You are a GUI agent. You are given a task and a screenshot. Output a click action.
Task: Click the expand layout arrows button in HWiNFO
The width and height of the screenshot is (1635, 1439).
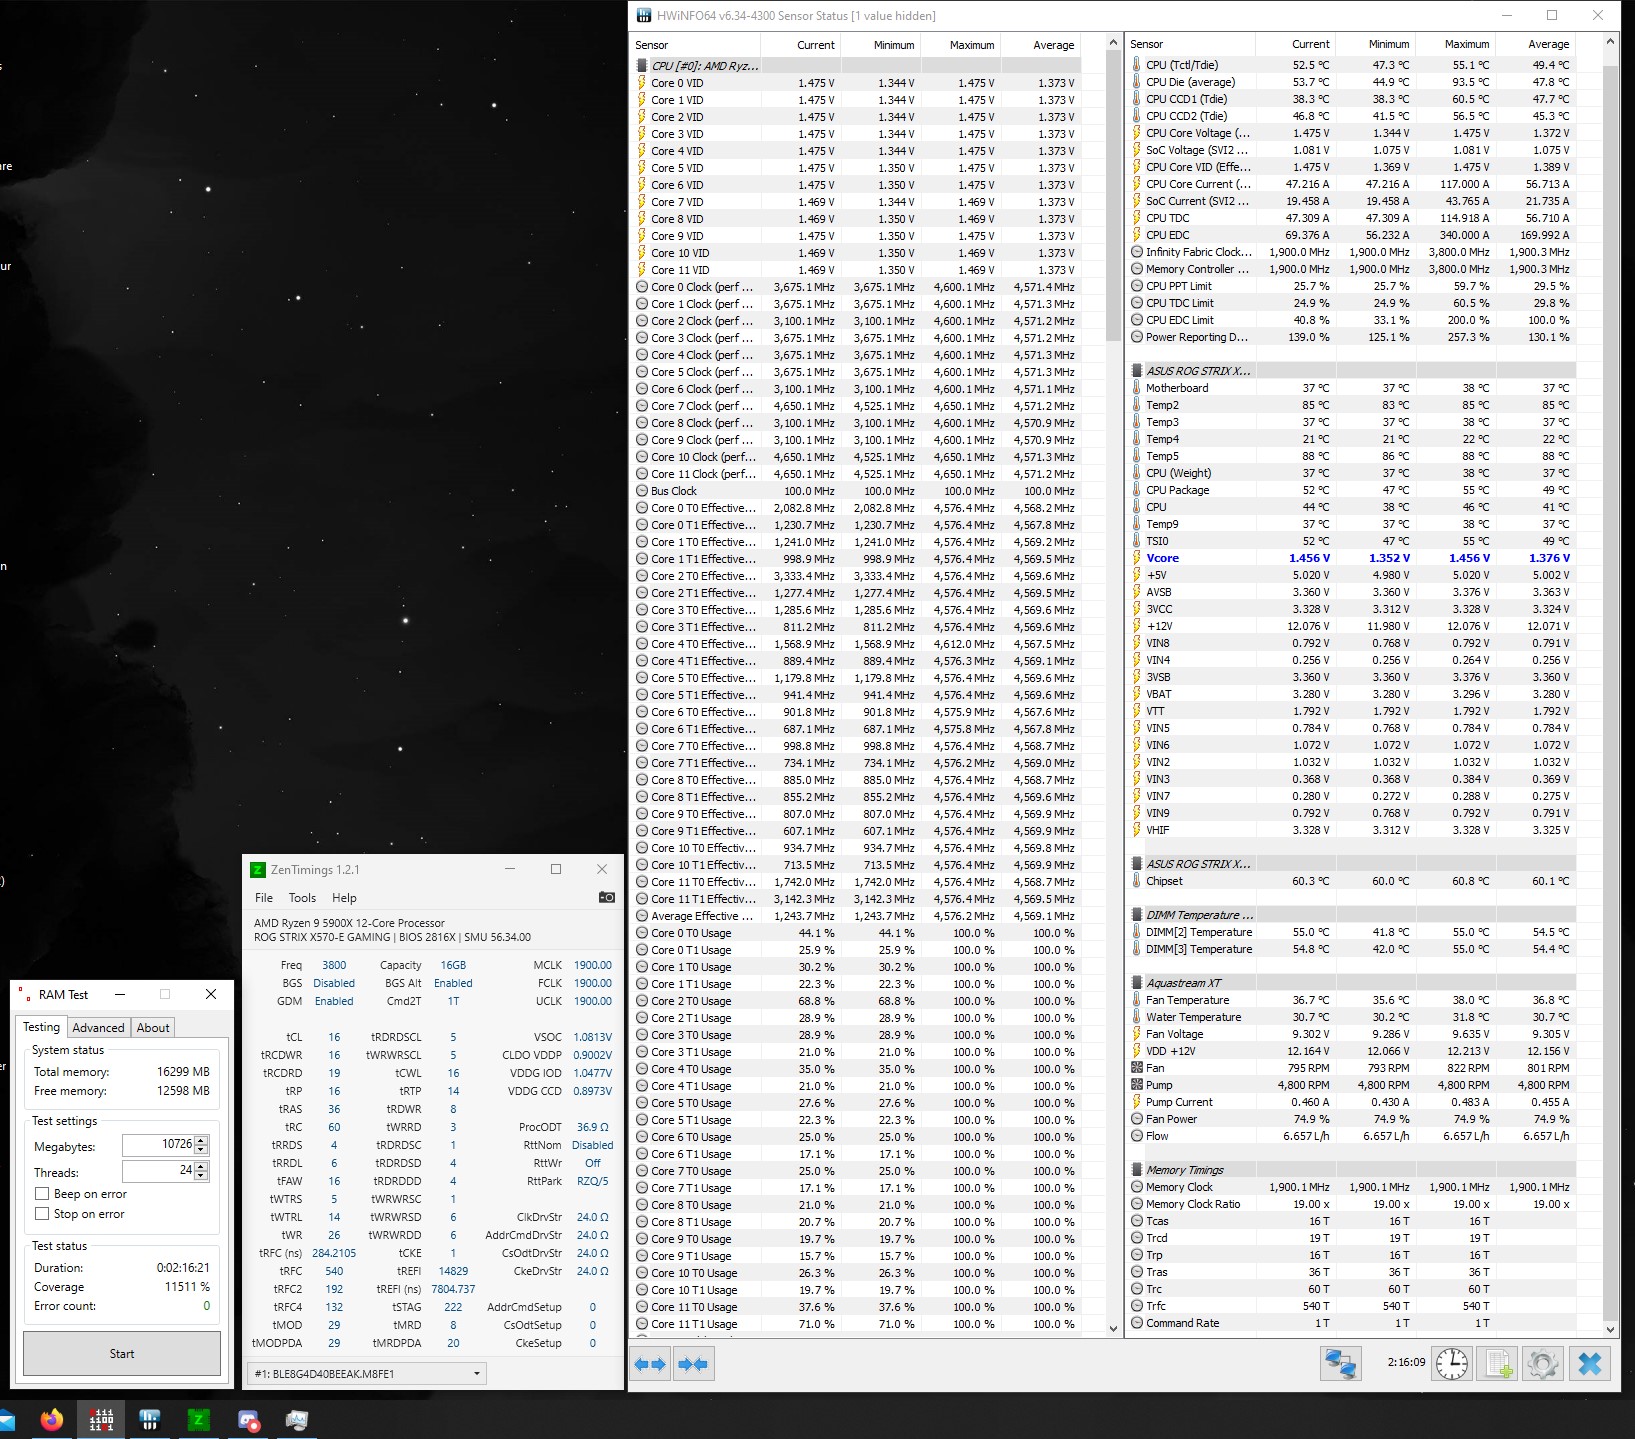tap(651, 1364)
